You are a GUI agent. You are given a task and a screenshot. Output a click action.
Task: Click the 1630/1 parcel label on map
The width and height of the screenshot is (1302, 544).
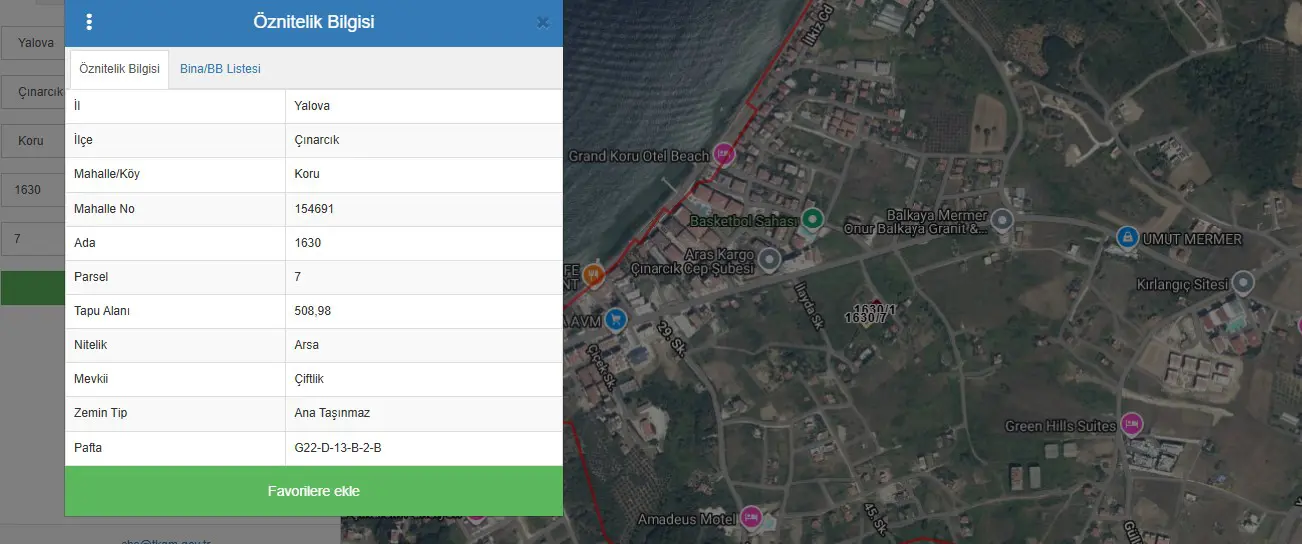876,309
